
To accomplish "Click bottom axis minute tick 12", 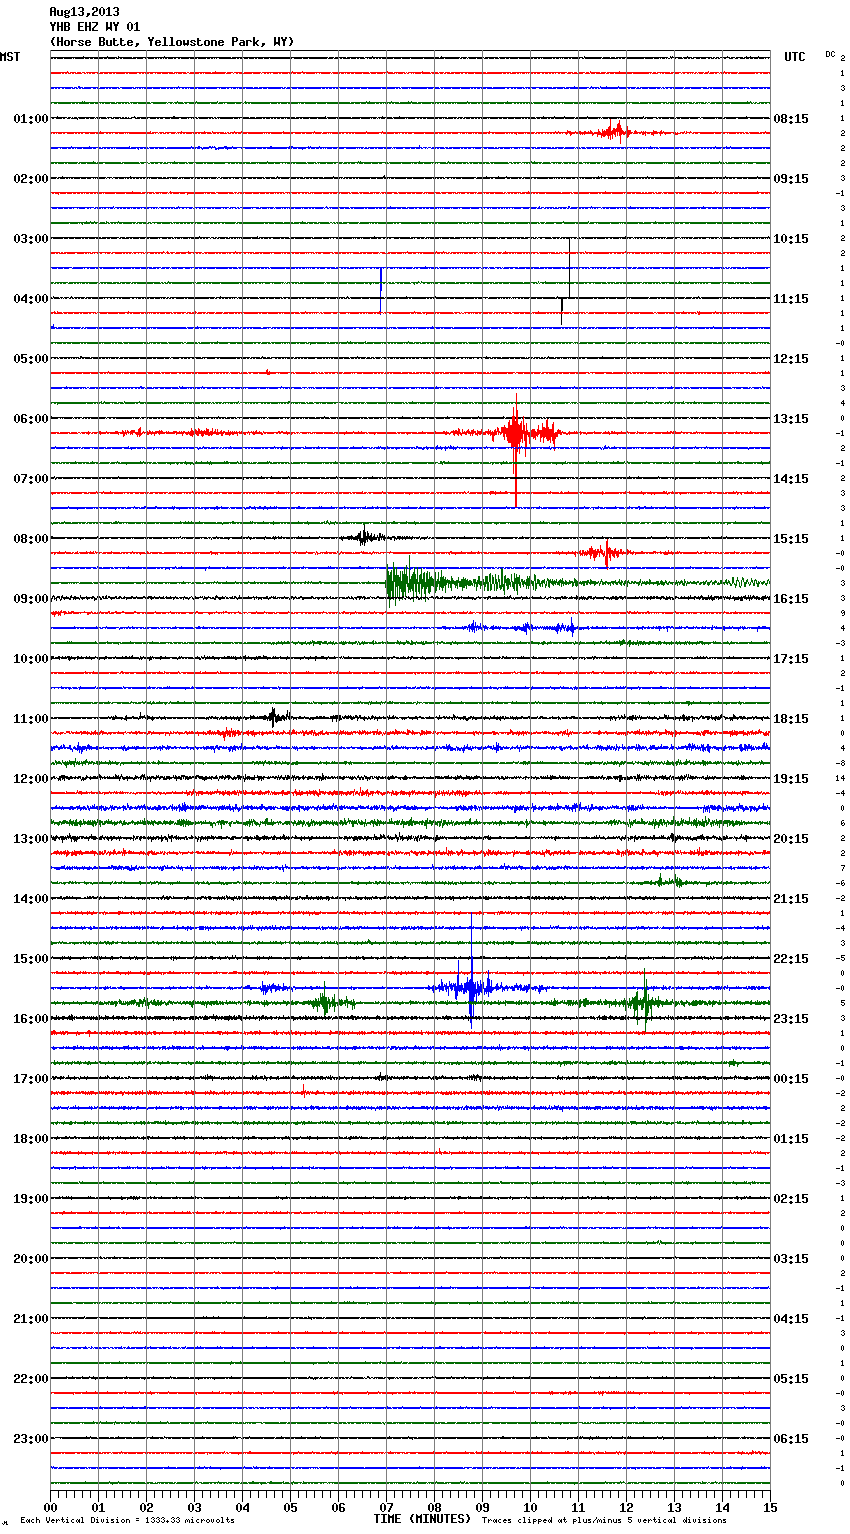I will tap(626, 1507).
